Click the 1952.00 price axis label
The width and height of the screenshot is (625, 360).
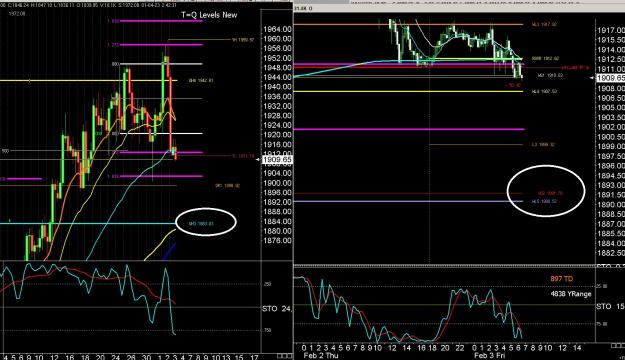[277, 58]
